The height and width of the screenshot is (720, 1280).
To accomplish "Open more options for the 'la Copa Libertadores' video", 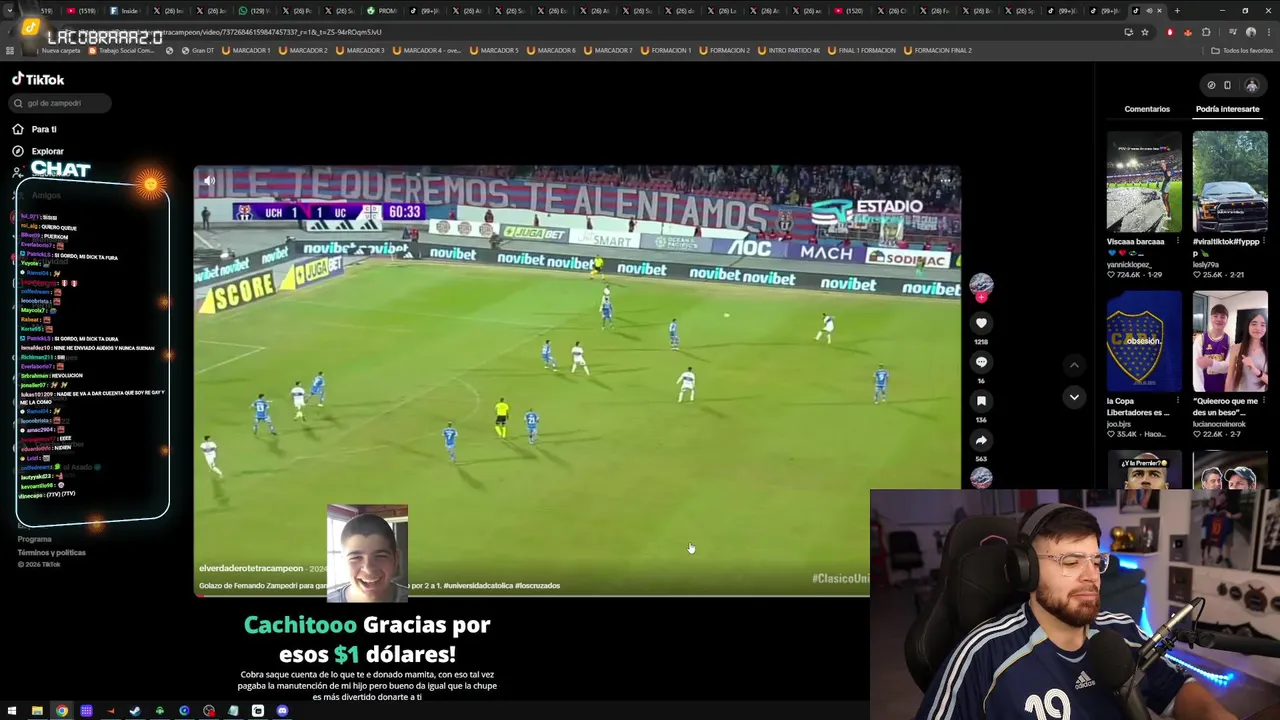I will pyautogui.click(x=1177, y=402).
